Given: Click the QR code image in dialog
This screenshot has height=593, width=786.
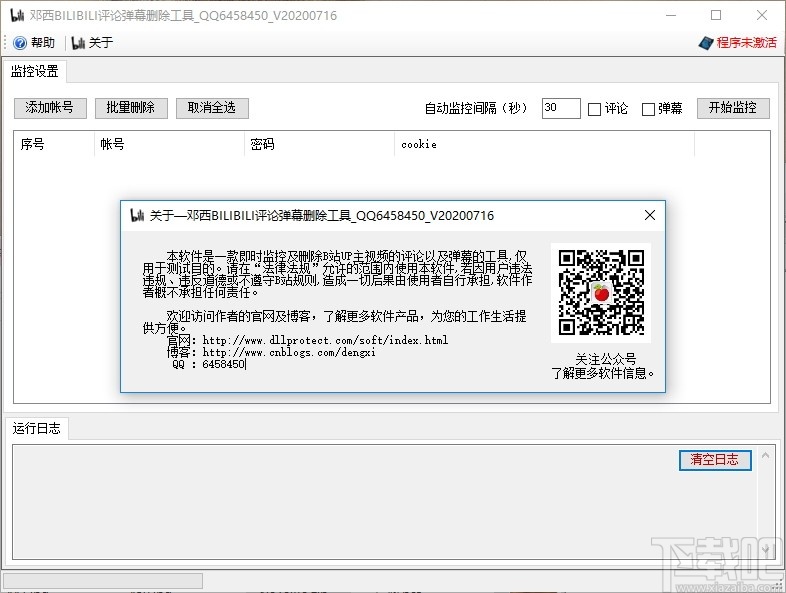Looking at the screenshot, I should coord(601,293).
